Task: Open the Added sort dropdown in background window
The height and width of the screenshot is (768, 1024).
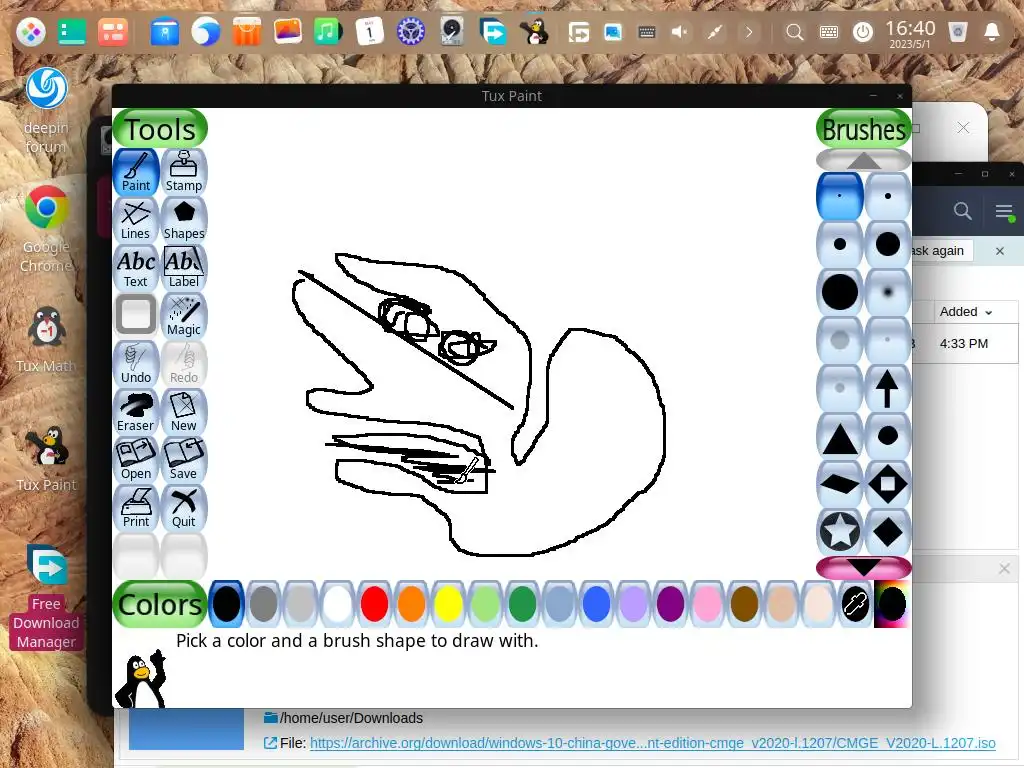Action: click(x=965, y=312)
